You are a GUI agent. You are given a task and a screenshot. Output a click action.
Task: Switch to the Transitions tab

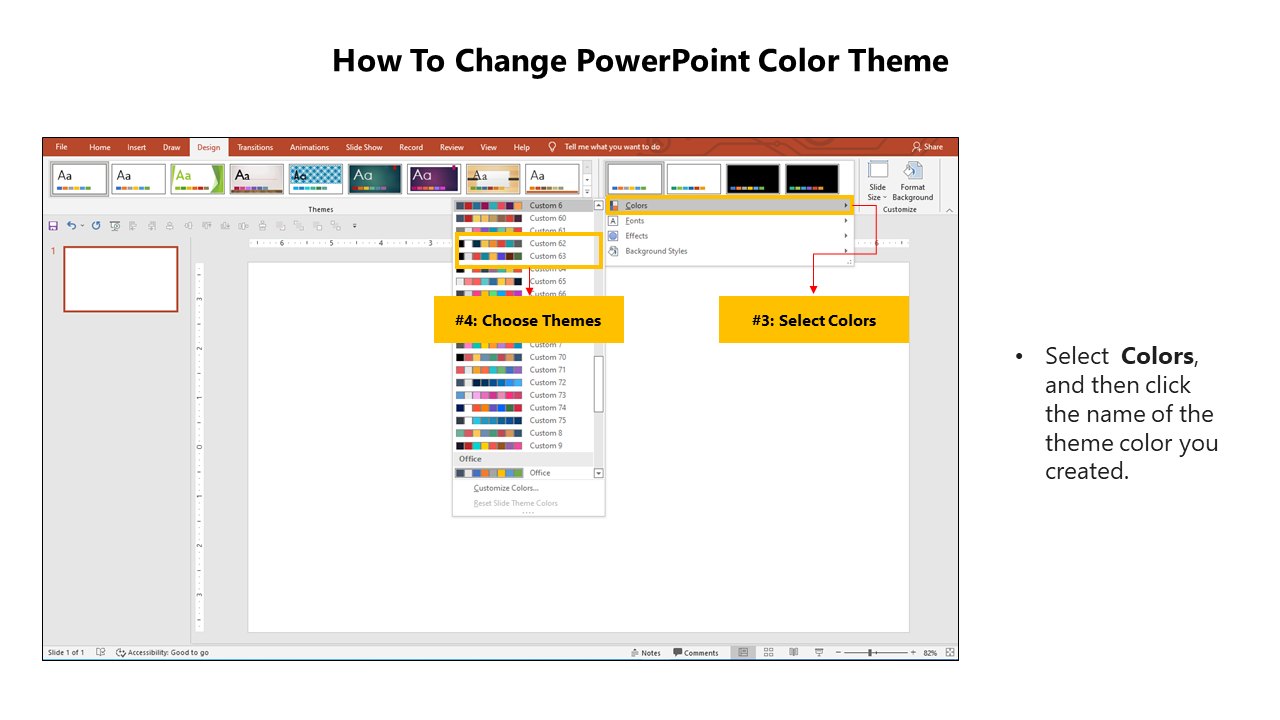tap(255, 147)
